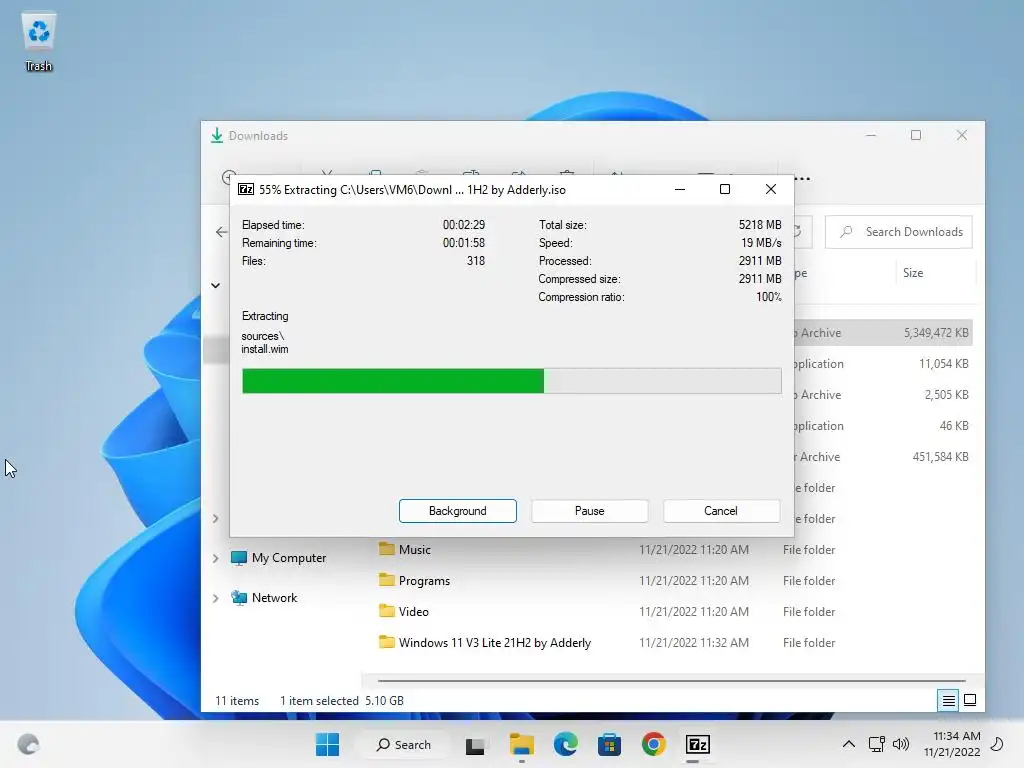Image resolution: width=1024 pixels, height=768 pixels.
Task: Click Music date modified 11/21/2022 11:20 AM
Action: coord(694,550)
